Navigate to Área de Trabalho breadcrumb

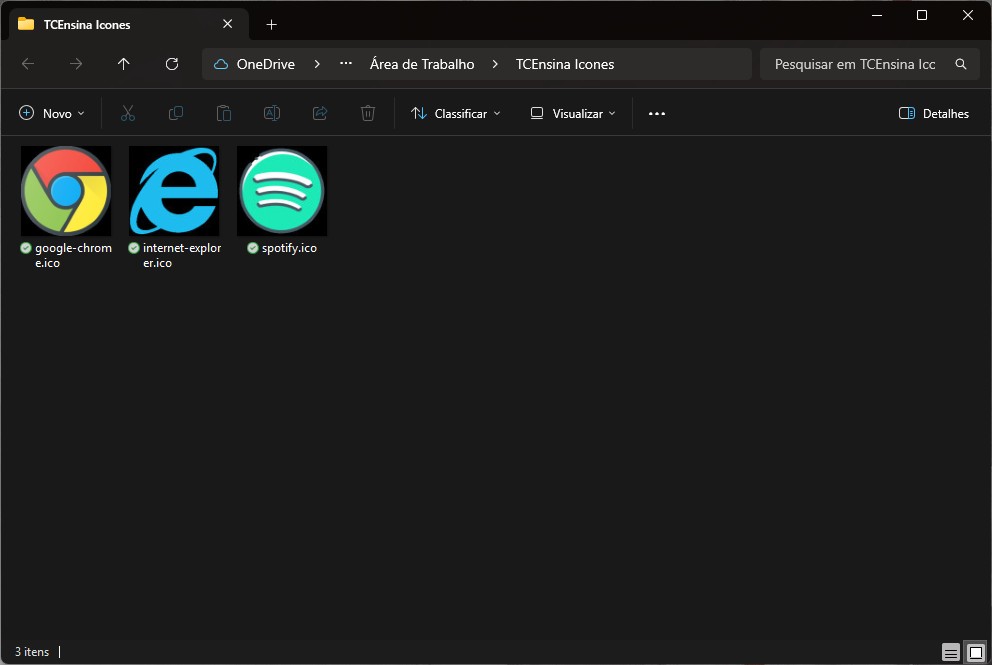(x=422, y=64)
